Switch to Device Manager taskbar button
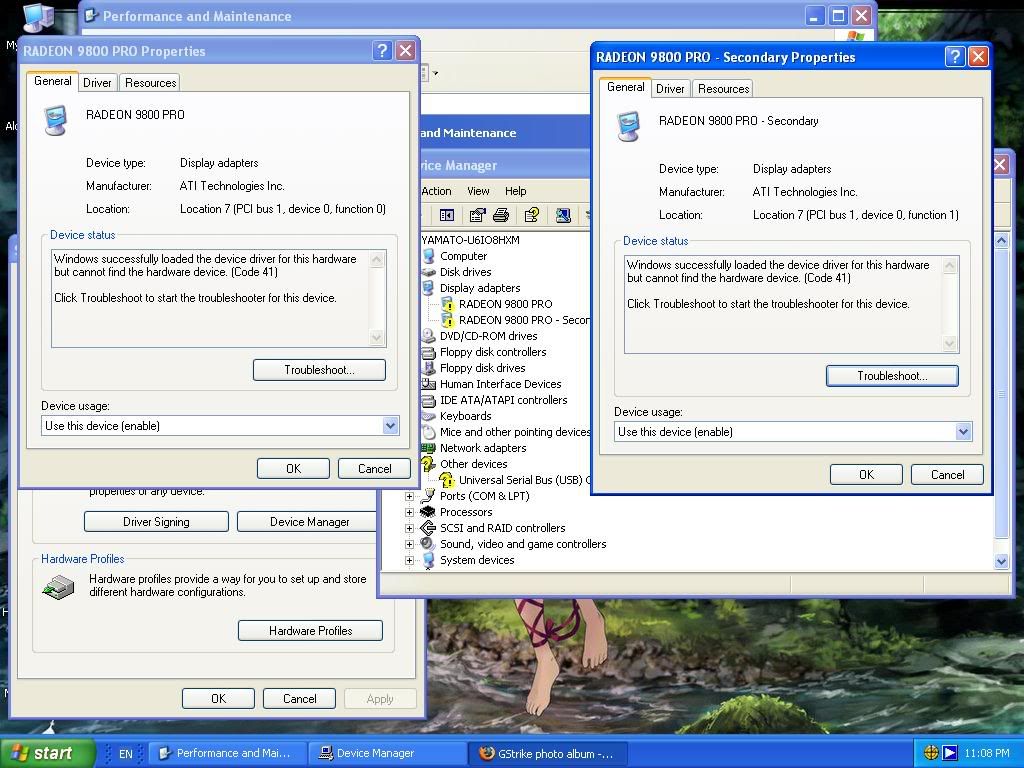Viewport: 1024px width, 768px height. pos(387,753)
